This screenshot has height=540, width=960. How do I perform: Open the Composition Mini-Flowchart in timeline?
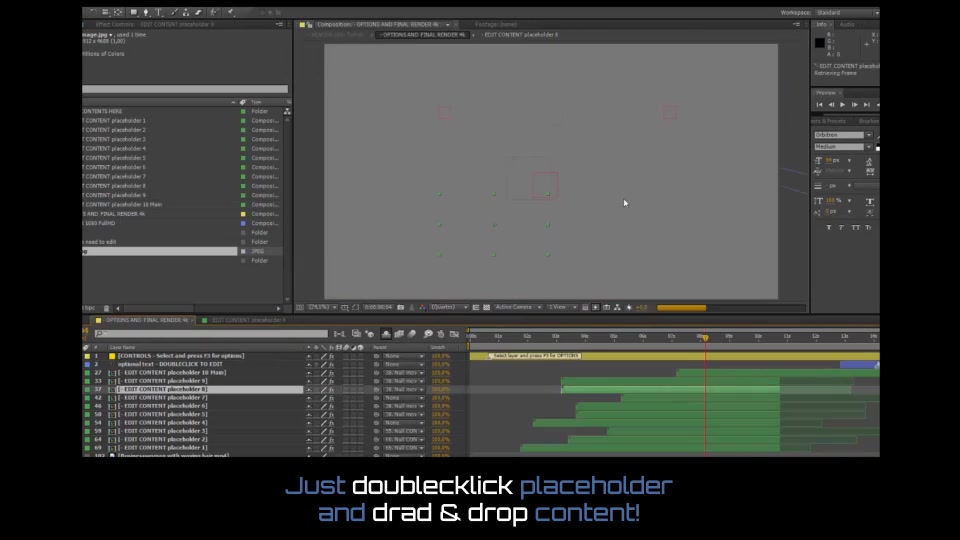pos(339,334)
